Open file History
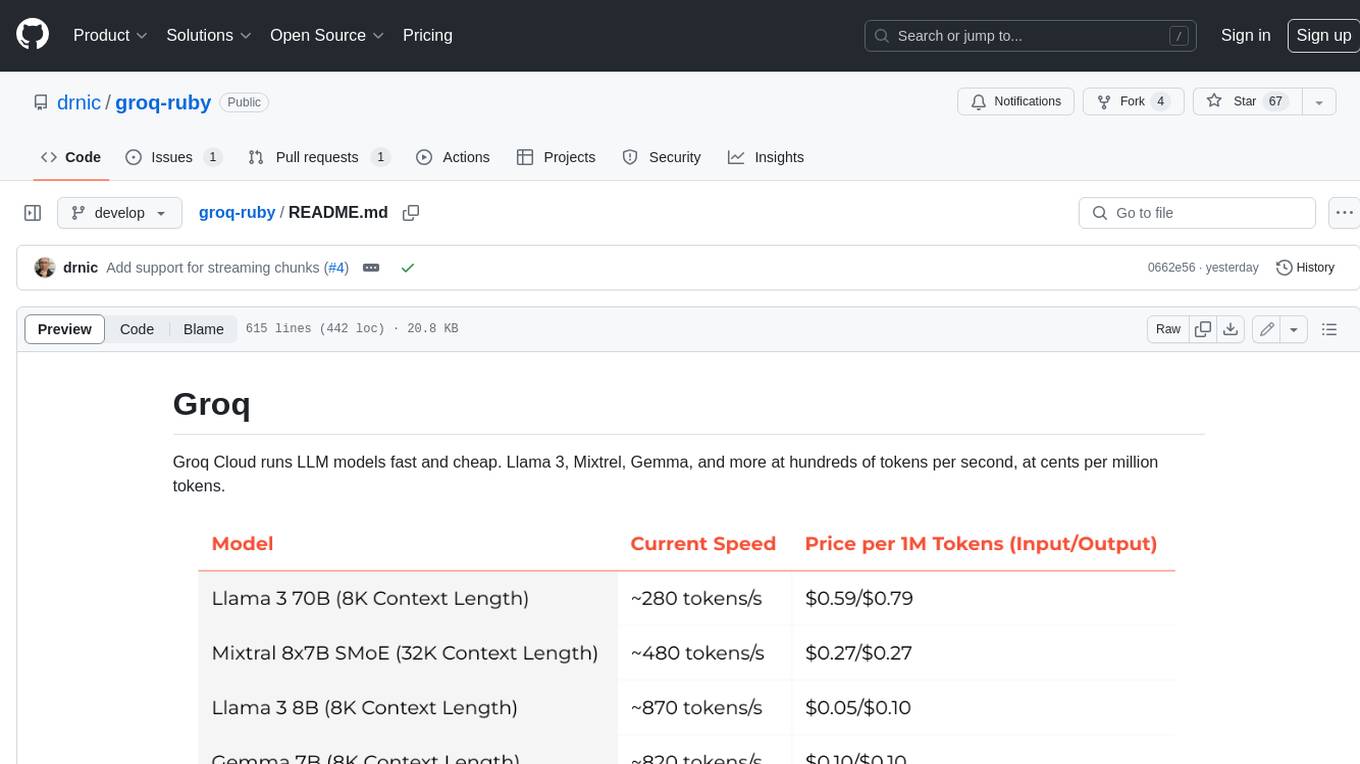 click(1306, 268)
